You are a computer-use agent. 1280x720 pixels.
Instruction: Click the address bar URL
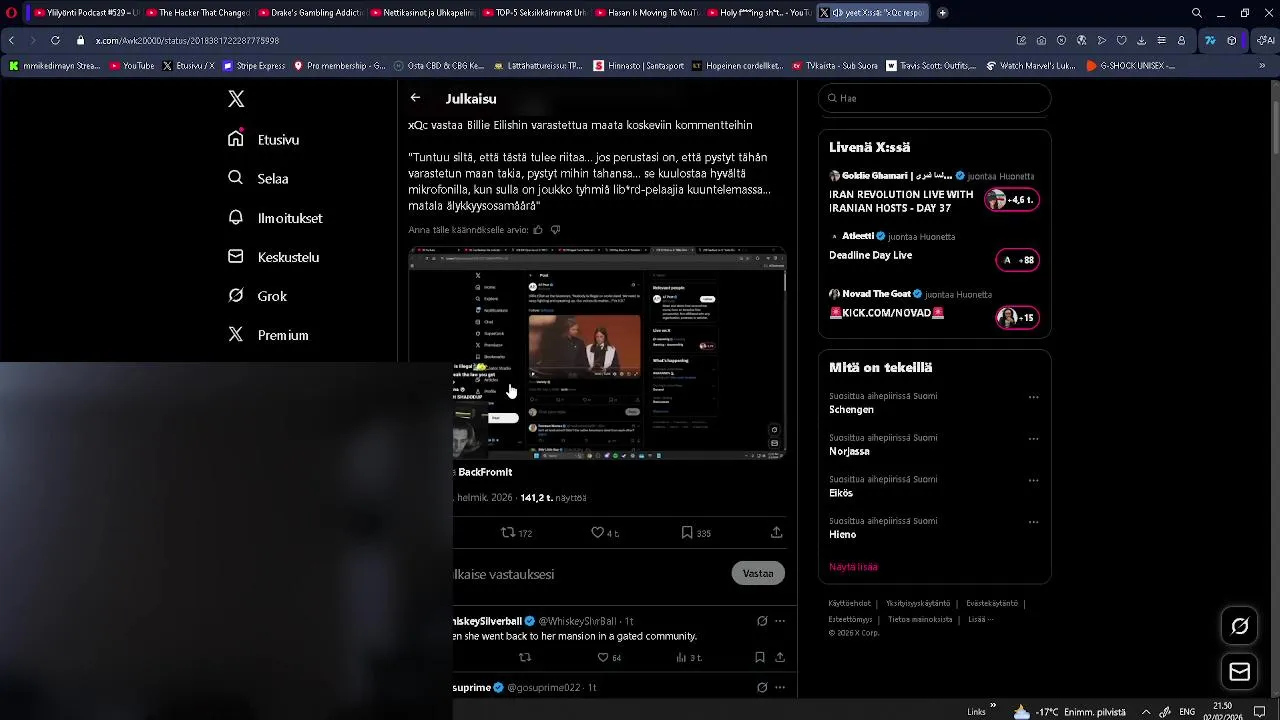point(187,41)
